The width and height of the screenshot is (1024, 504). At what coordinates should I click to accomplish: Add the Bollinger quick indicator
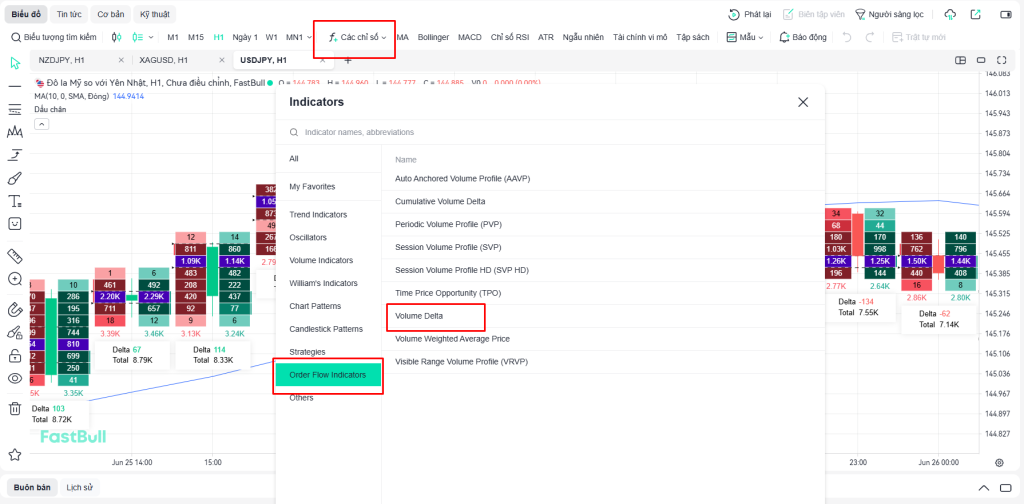[x=434, y=37]
